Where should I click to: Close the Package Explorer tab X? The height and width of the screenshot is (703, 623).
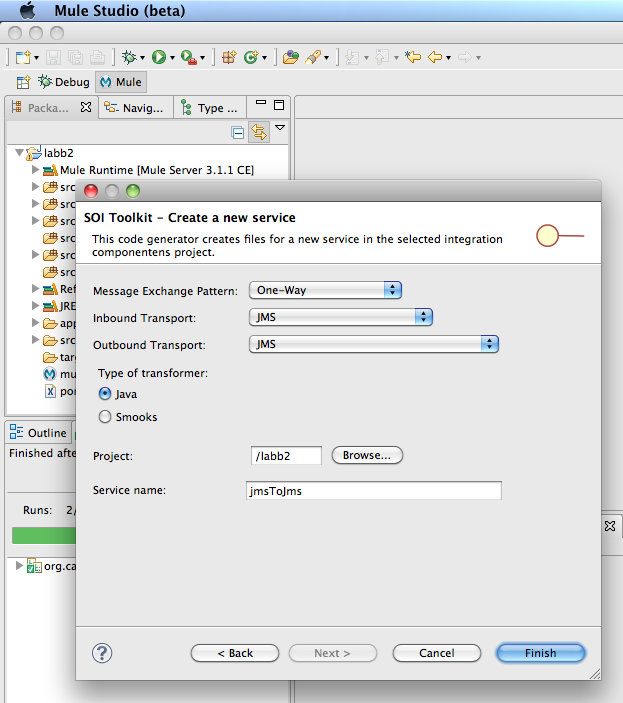86,107
